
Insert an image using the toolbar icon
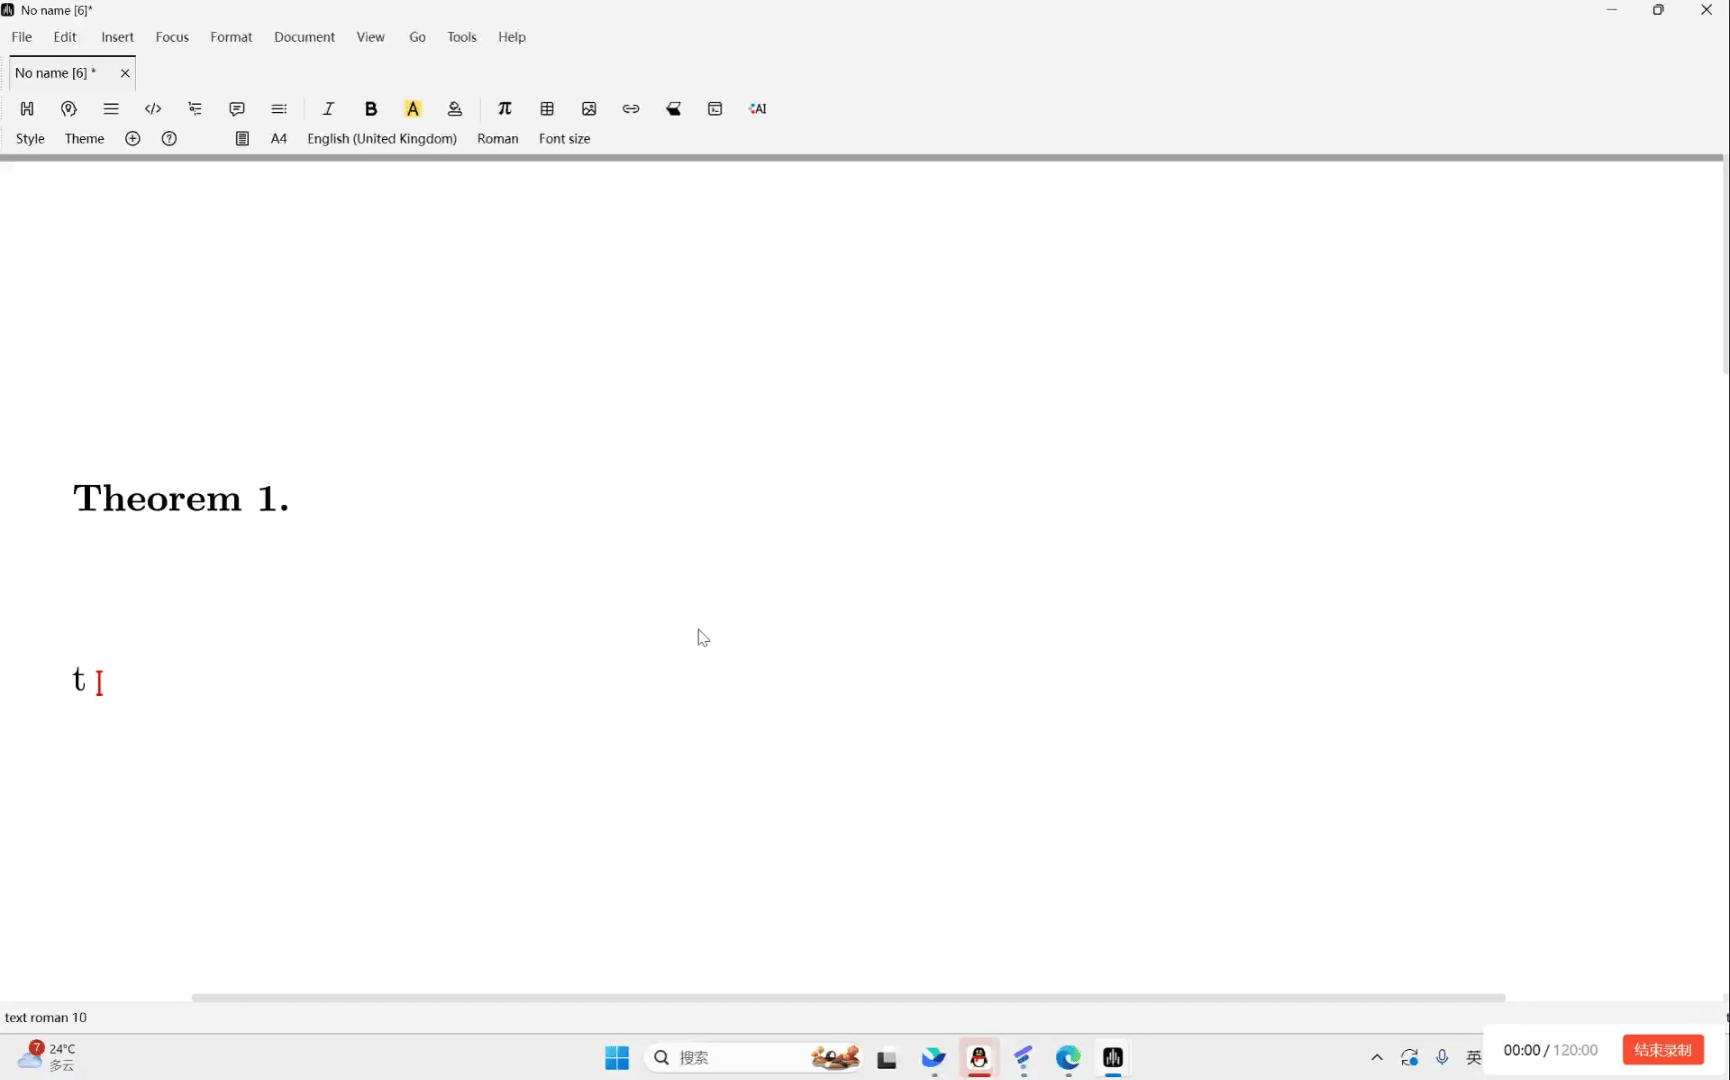pos(589,108)
